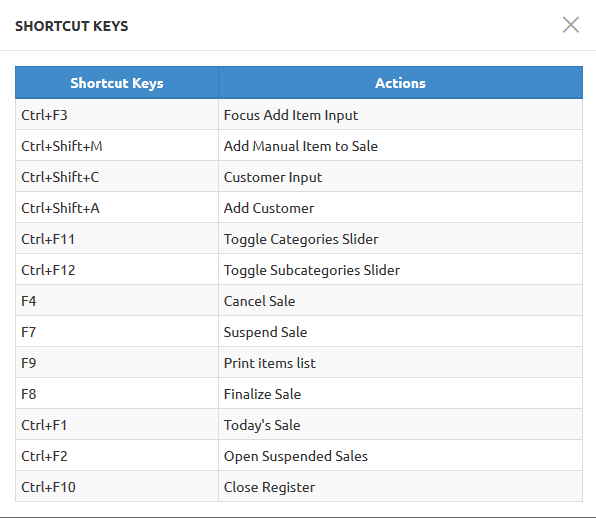Viewport: 596px width, 518px height.
Task: Select Toggle Categories Slider action
Action: click(x=301, y=239)
